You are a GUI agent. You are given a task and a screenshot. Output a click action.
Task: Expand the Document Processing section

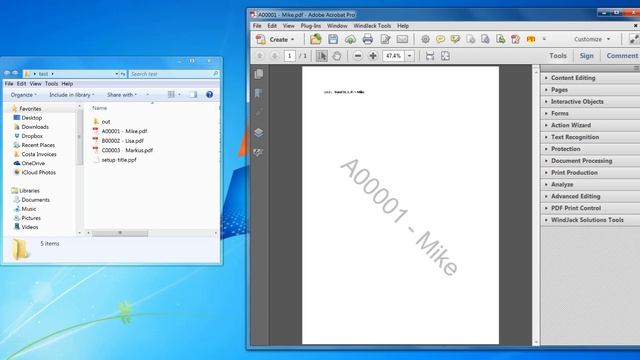point(591,160)
